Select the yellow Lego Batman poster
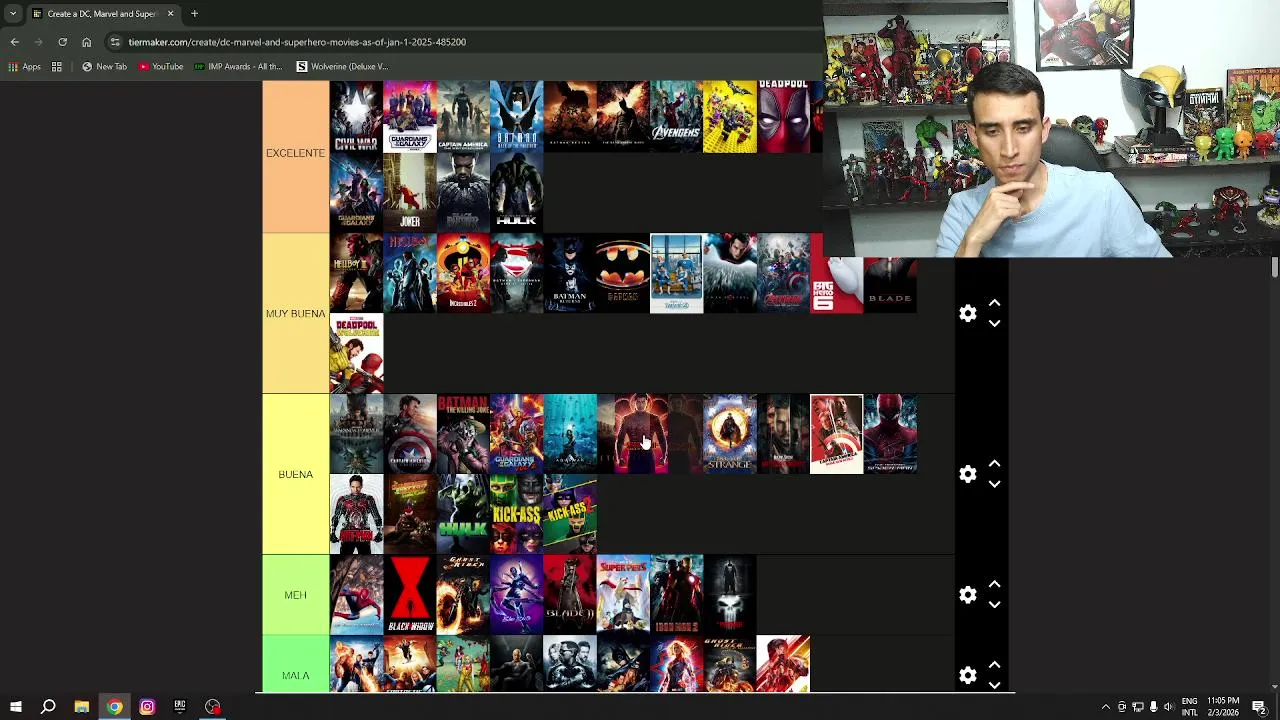1280x720 pixels. 730,117
